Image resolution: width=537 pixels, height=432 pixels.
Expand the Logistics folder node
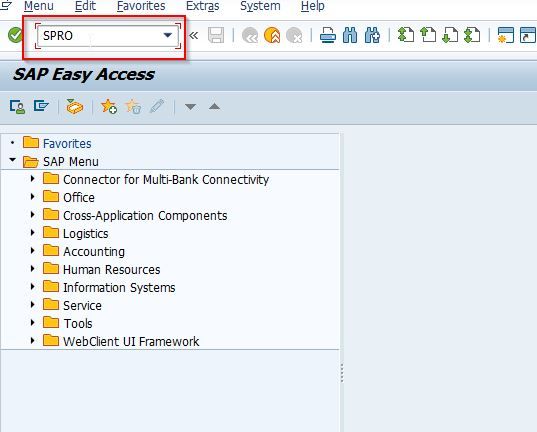[x=33, y=233]
